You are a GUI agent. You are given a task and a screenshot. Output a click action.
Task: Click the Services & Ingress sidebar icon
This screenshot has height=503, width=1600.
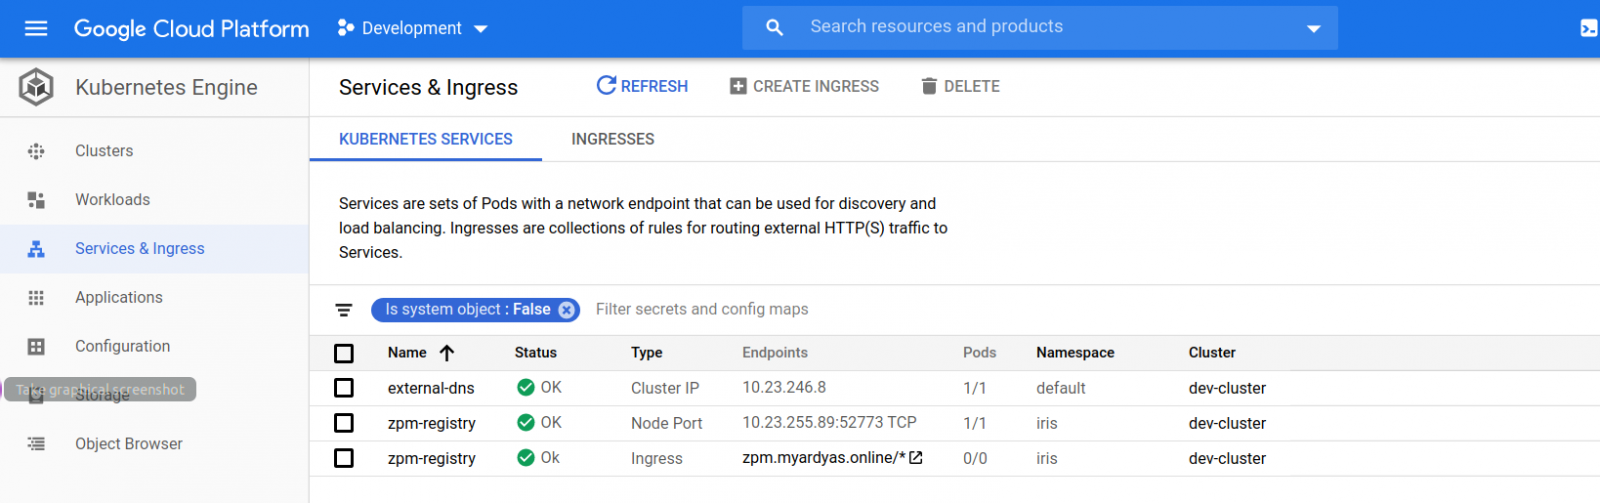(36, 249)
